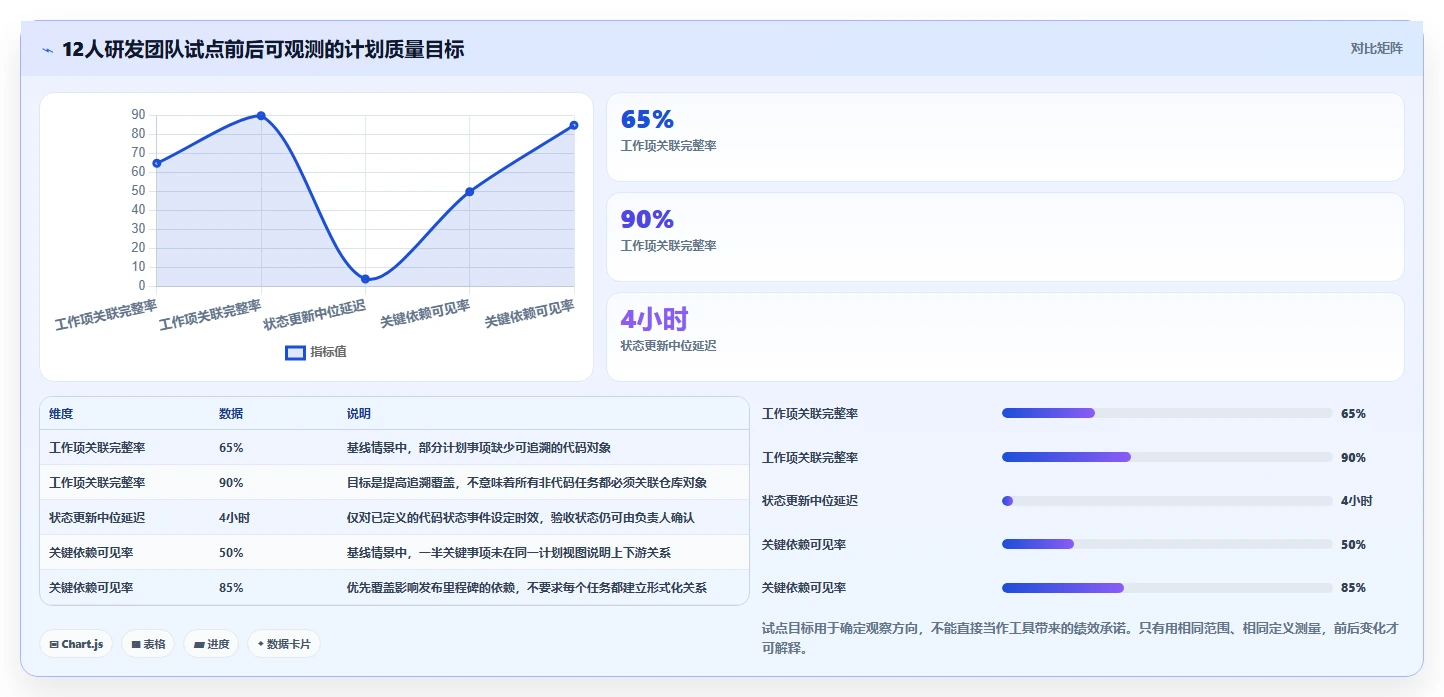The height and width of the screenshot is (697, 1444).
Task: Click the 说明 table column header
Action: click(x=359, y=414)
